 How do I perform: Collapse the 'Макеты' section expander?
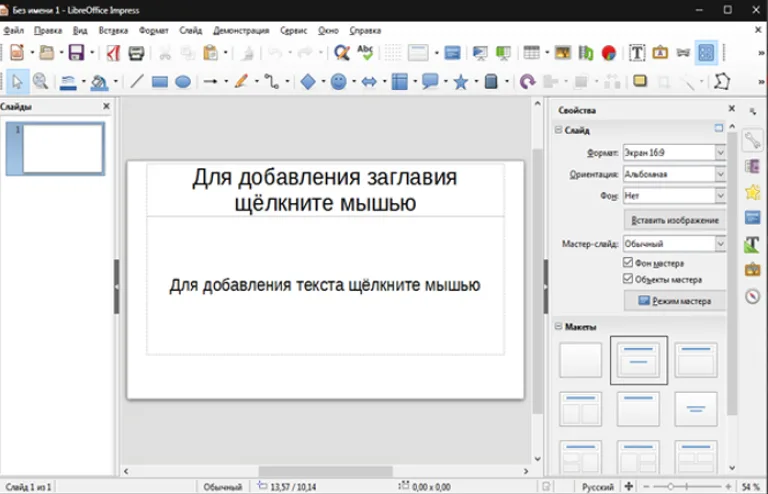click(558, 326)
